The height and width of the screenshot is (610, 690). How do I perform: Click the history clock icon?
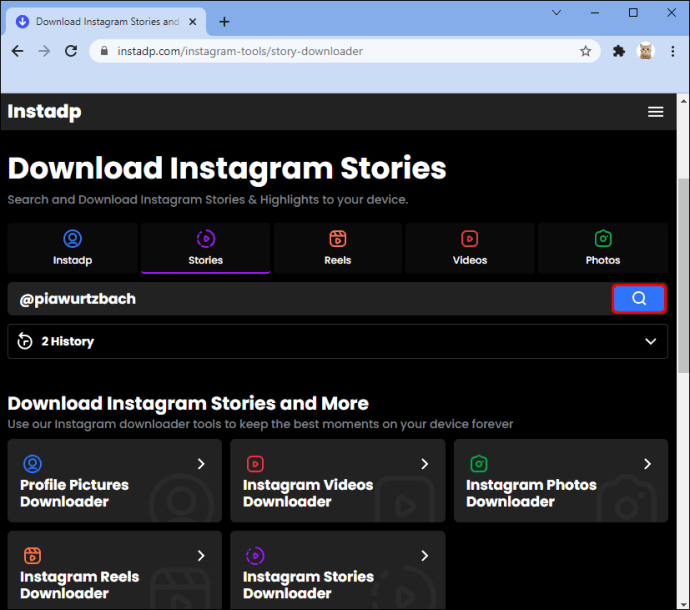tap(25, 341)
